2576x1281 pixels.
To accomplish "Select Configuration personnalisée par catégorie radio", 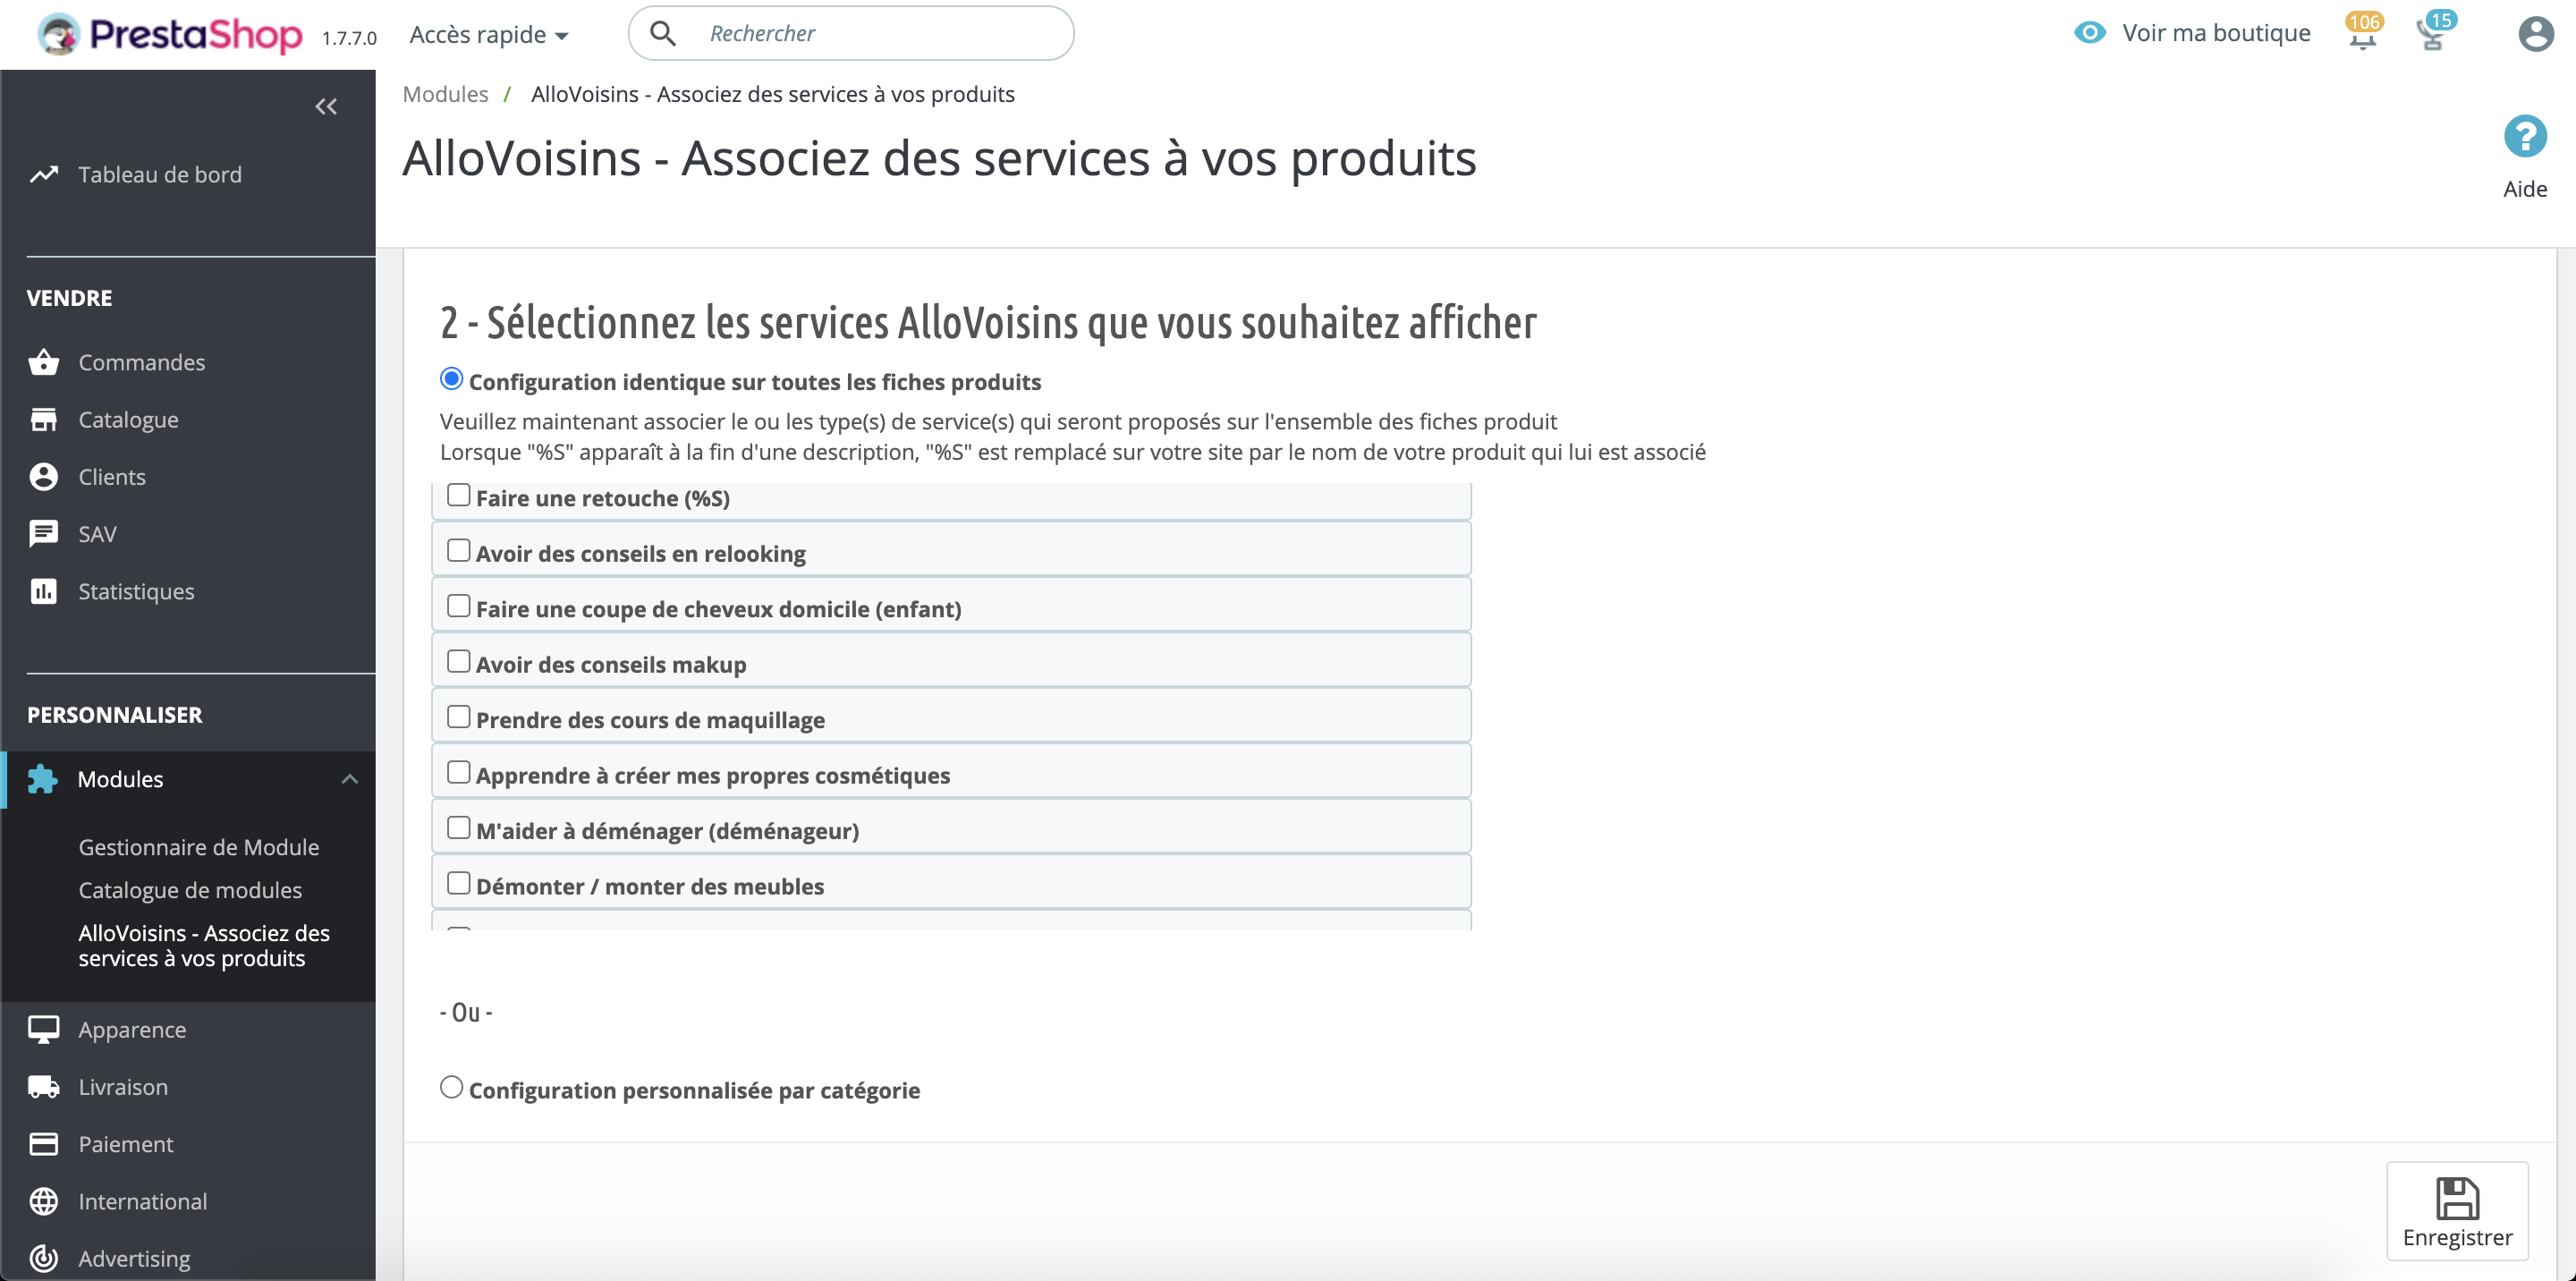I will tap(451, 1087).
